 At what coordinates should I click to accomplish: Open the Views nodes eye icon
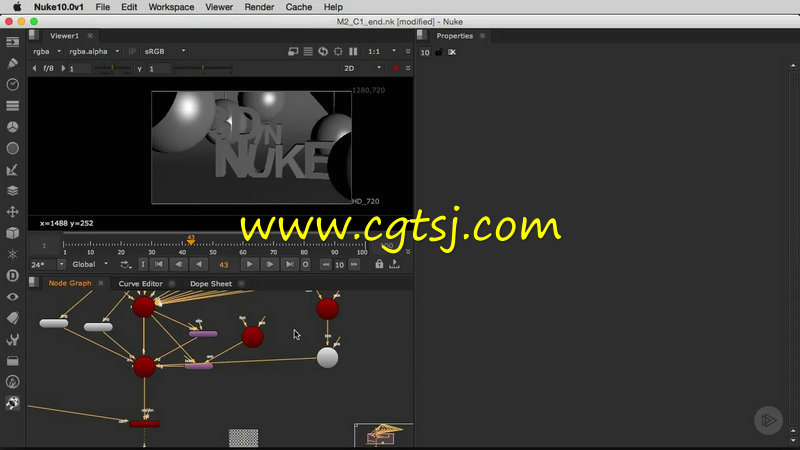(13, 296)
